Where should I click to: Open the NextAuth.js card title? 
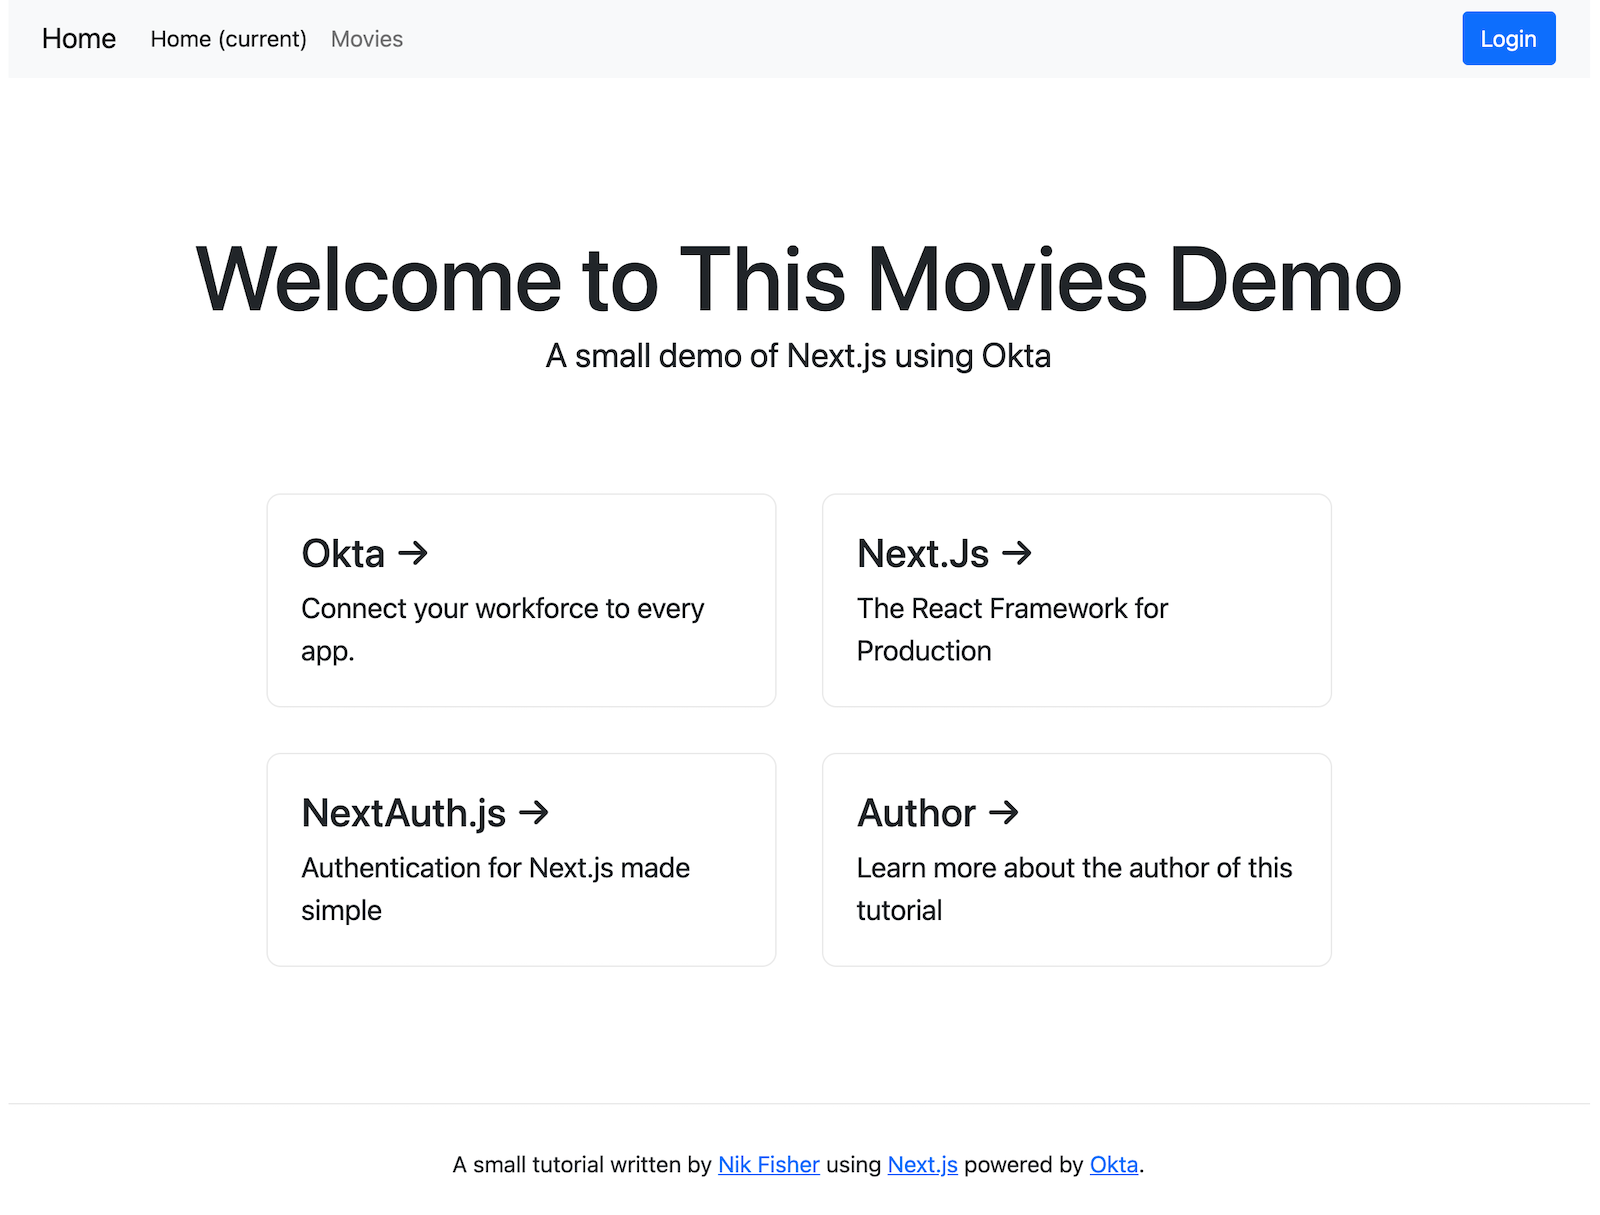click(404, 813)
